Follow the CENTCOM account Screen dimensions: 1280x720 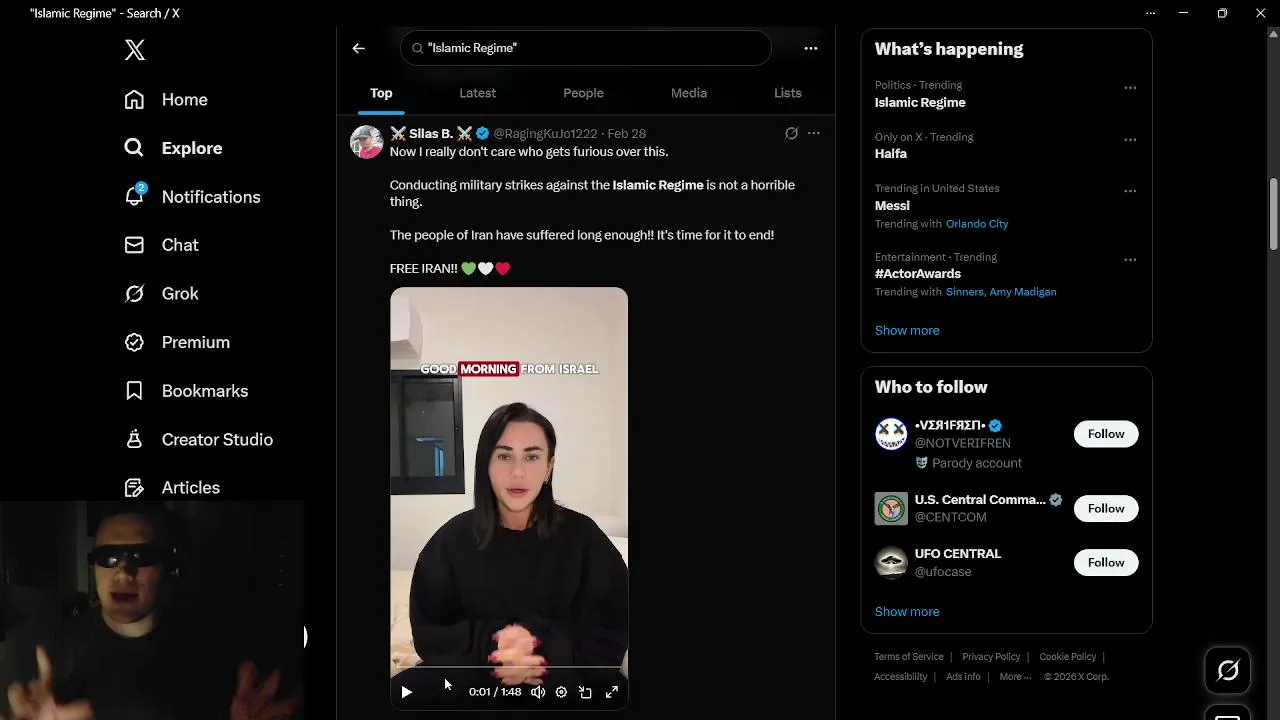pos(1106,508)
